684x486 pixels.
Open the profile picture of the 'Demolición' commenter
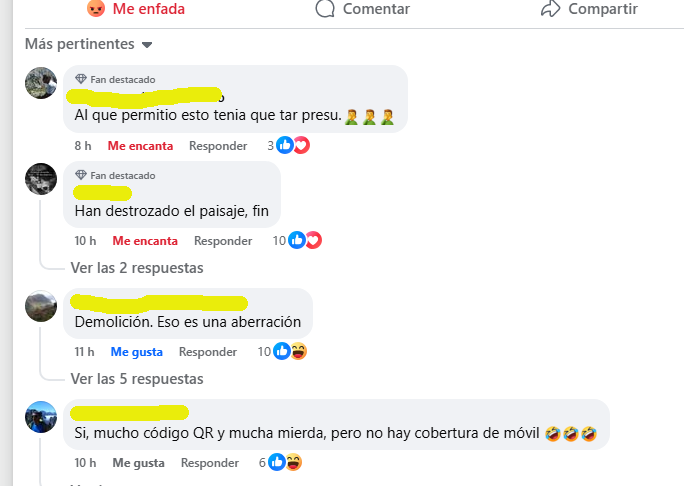click(41, 306)
